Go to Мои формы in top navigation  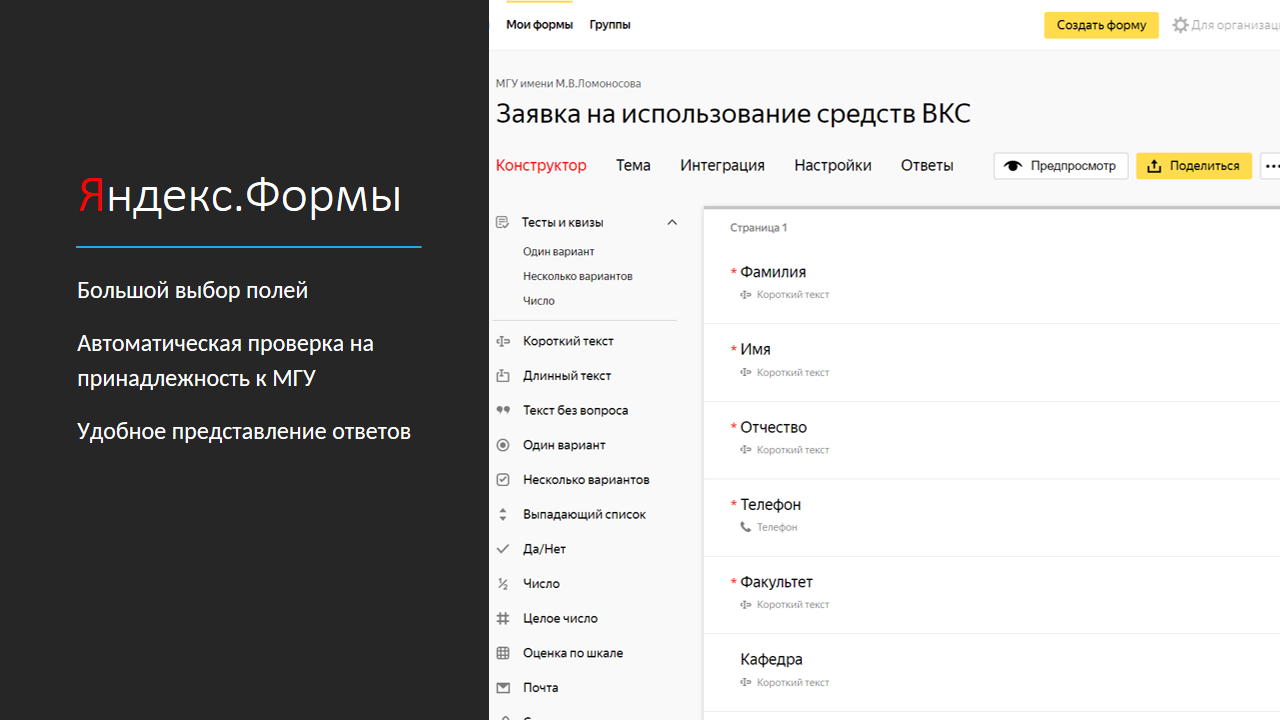click(x=540, y=25)
